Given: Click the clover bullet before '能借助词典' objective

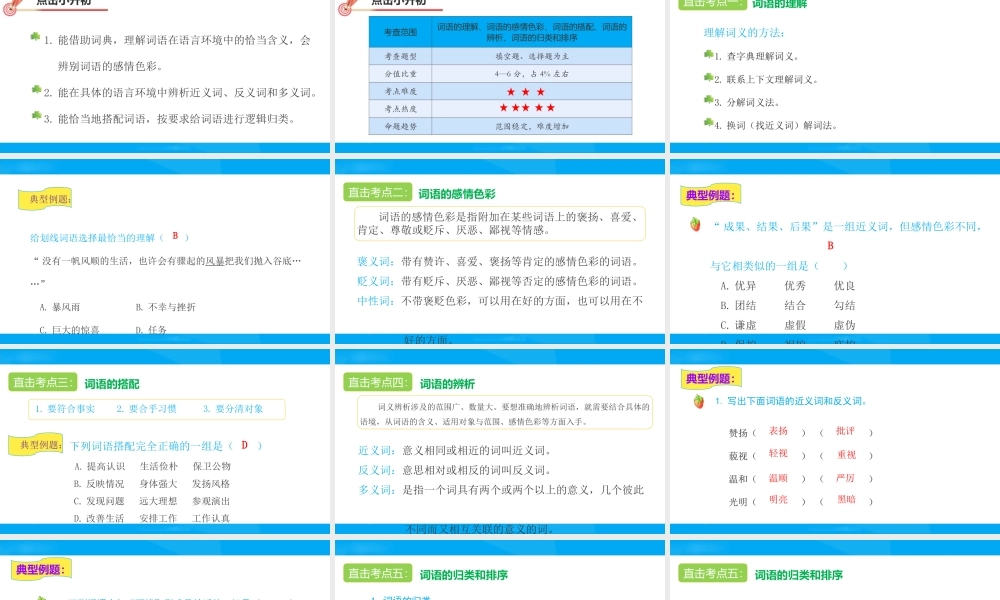Looking at the screenshot, I should pos(36,37).
